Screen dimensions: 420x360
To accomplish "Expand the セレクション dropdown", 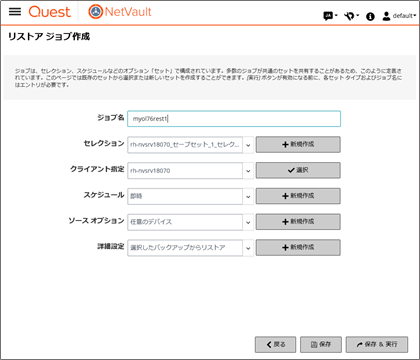I will click(248, 145).
